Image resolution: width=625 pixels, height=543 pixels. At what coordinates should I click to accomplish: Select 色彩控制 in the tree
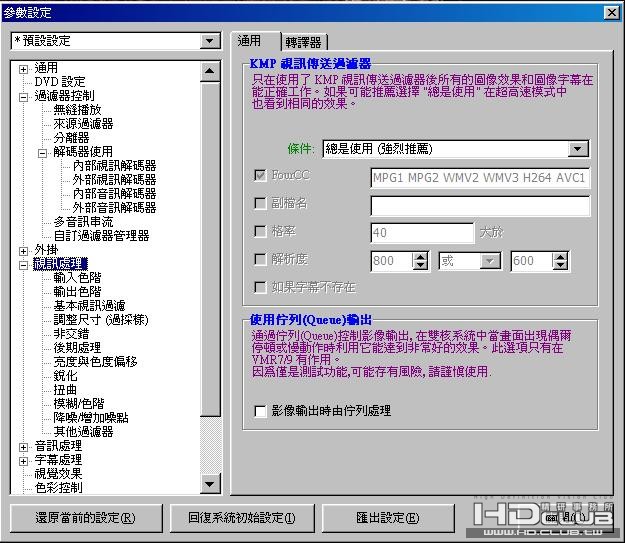[x=58, y=488]
